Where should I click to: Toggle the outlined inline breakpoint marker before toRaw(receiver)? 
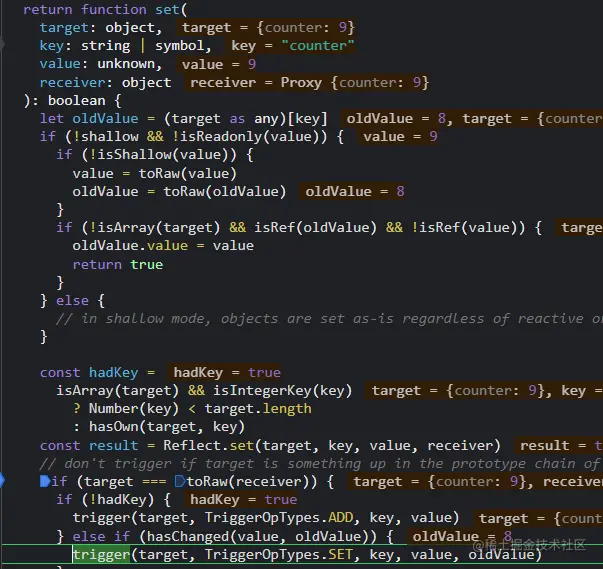[x=180, y=481]
